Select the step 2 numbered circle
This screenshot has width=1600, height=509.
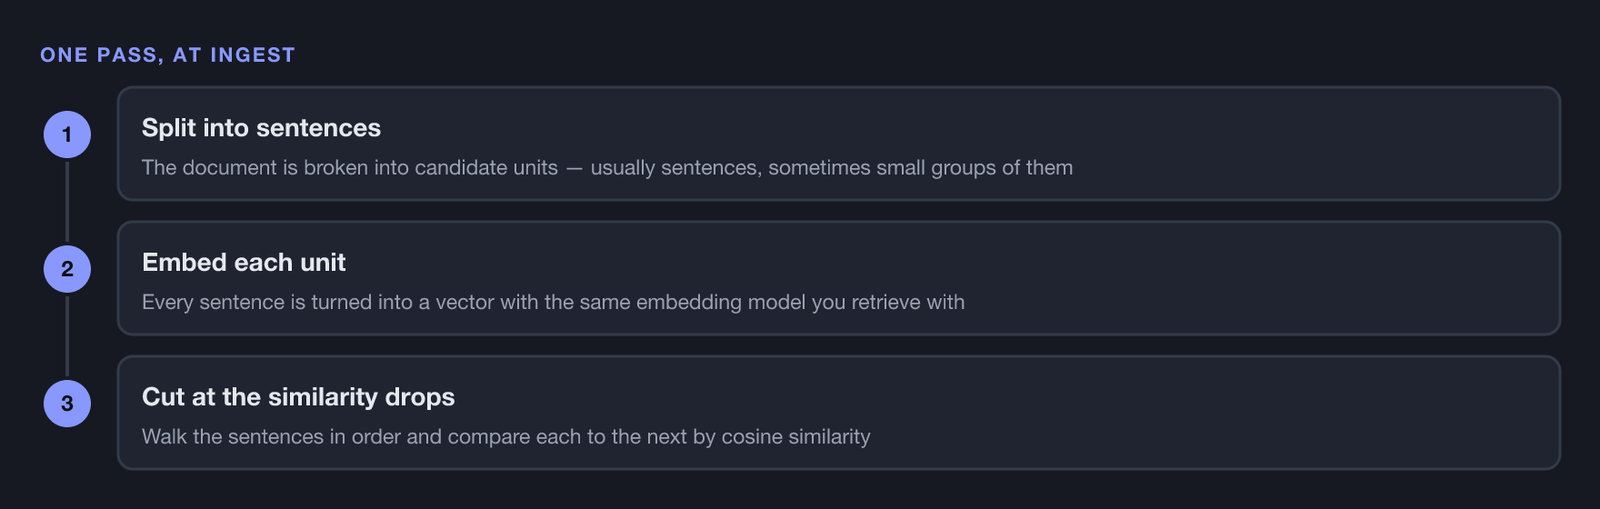tap(67, 269)
